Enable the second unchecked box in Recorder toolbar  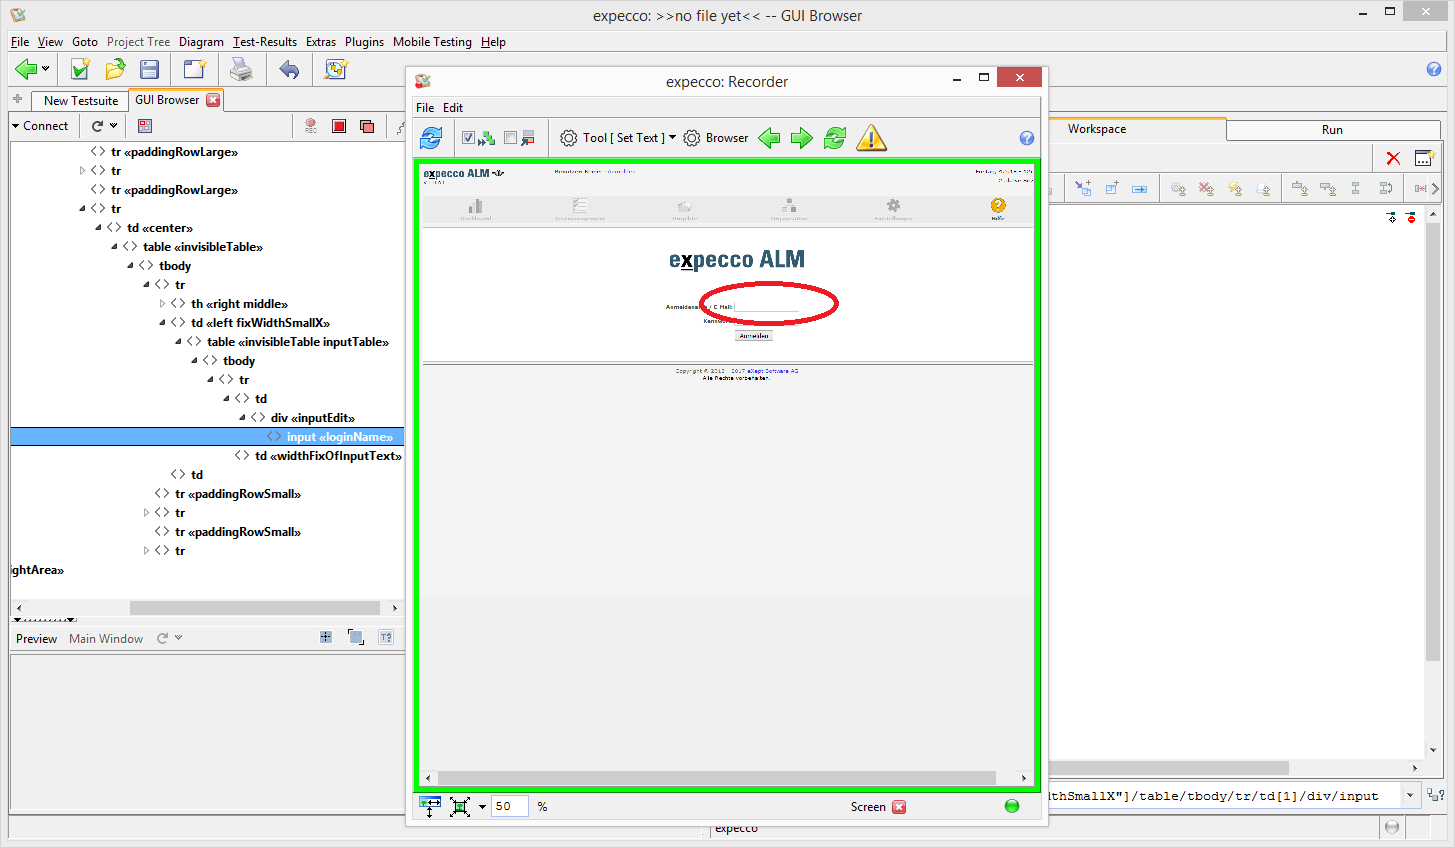click(x=511, y=138)
